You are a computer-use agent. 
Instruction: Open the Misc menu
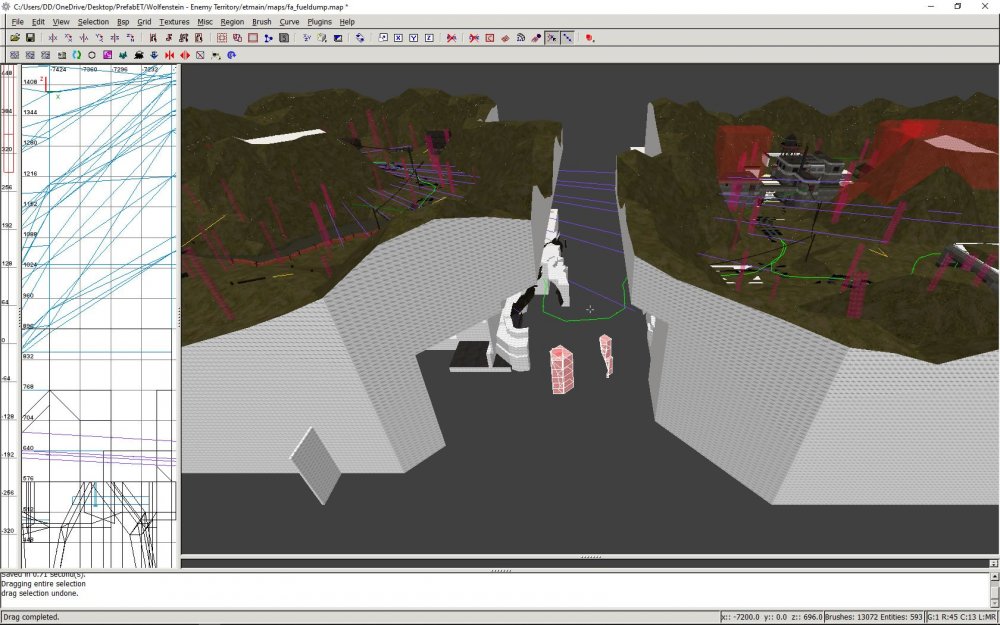click(205, 22)
